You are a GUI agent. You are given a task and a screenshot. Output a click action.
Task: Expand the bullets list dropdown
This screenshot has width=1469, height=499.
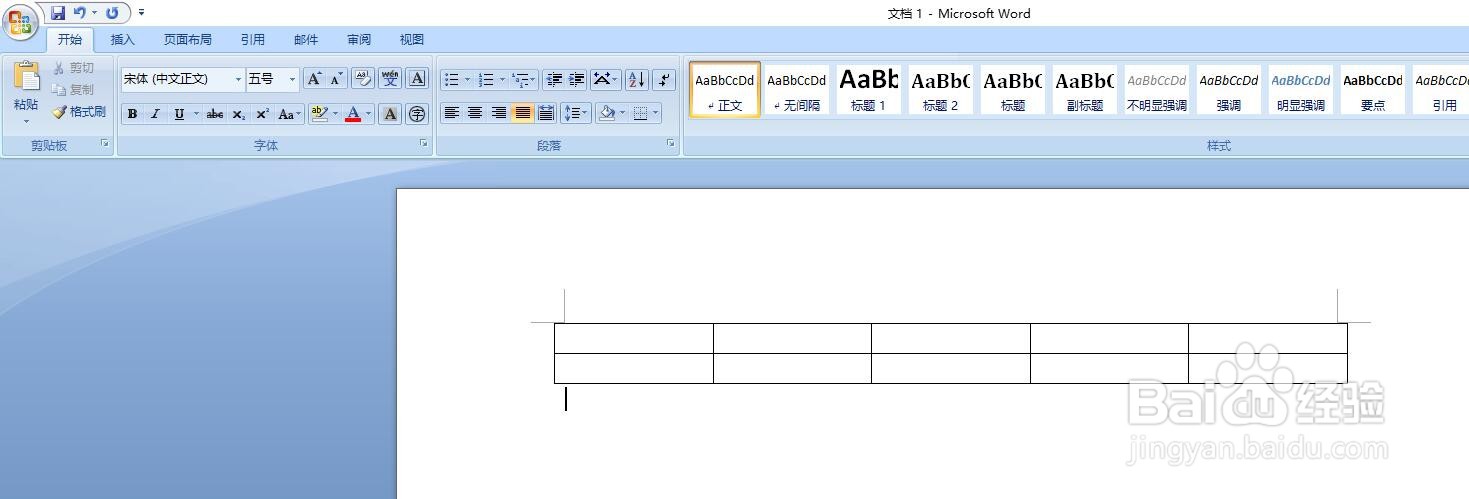click(x=468, y=79)
